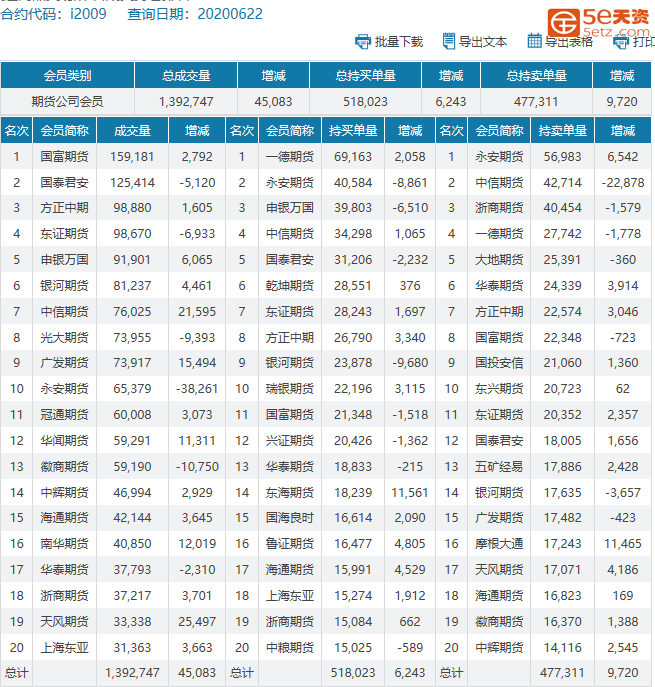Click the 5e天资 logo
Image resolution: width=655 pixels, height=687 pixels.
point(598,23)
